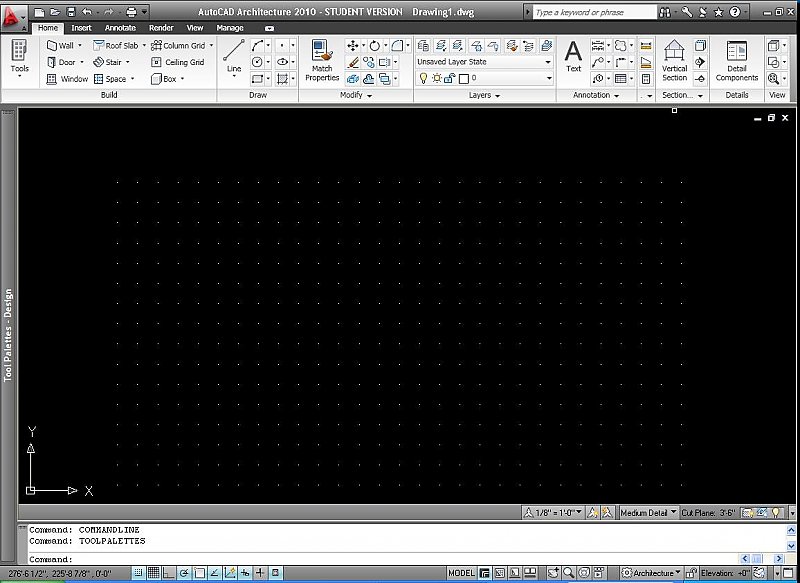800x583 pixels.
Task: Select the Arc tool in Draw panel
Action: click(x=257, y=45)
